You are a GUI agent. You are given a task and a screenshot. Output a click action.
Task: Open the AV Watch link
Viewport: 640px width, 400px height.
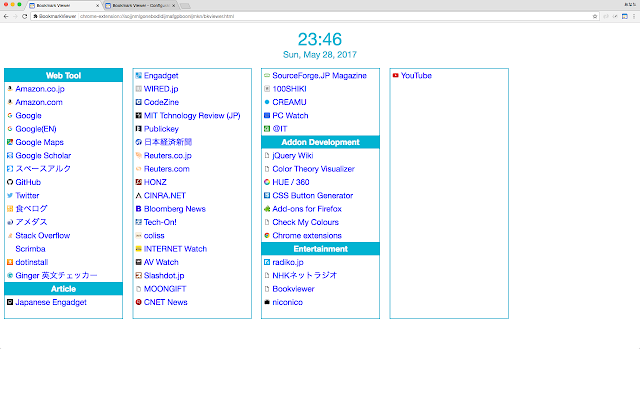tap(161, 262)
